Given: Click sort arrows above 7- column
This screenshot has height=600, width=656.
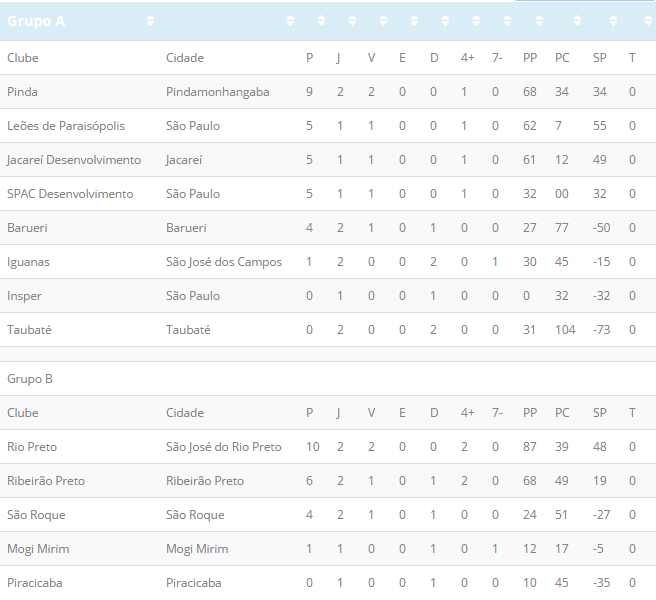Looking at the screenshot, I should coord(507,21).
